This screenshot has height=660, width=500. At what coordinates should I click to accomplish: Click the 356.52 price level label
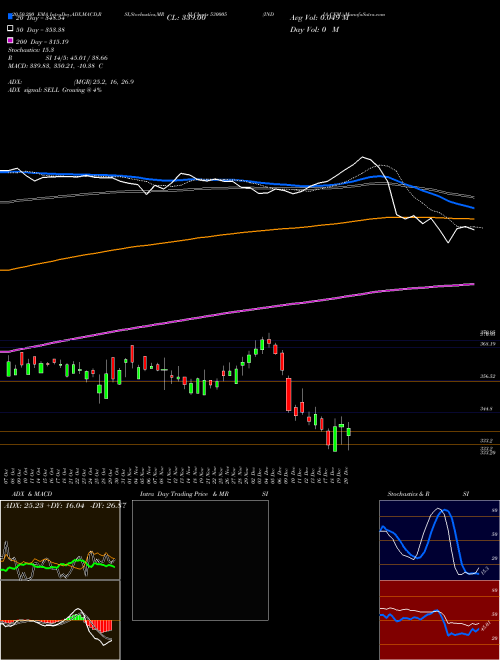coord(488,376)
